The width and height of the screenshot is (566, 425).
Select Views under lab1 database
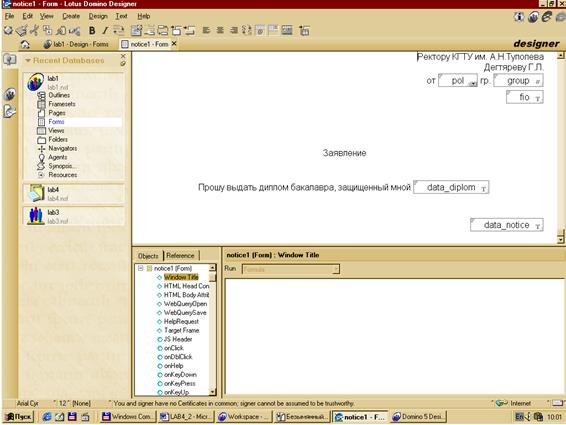point(56,130)
